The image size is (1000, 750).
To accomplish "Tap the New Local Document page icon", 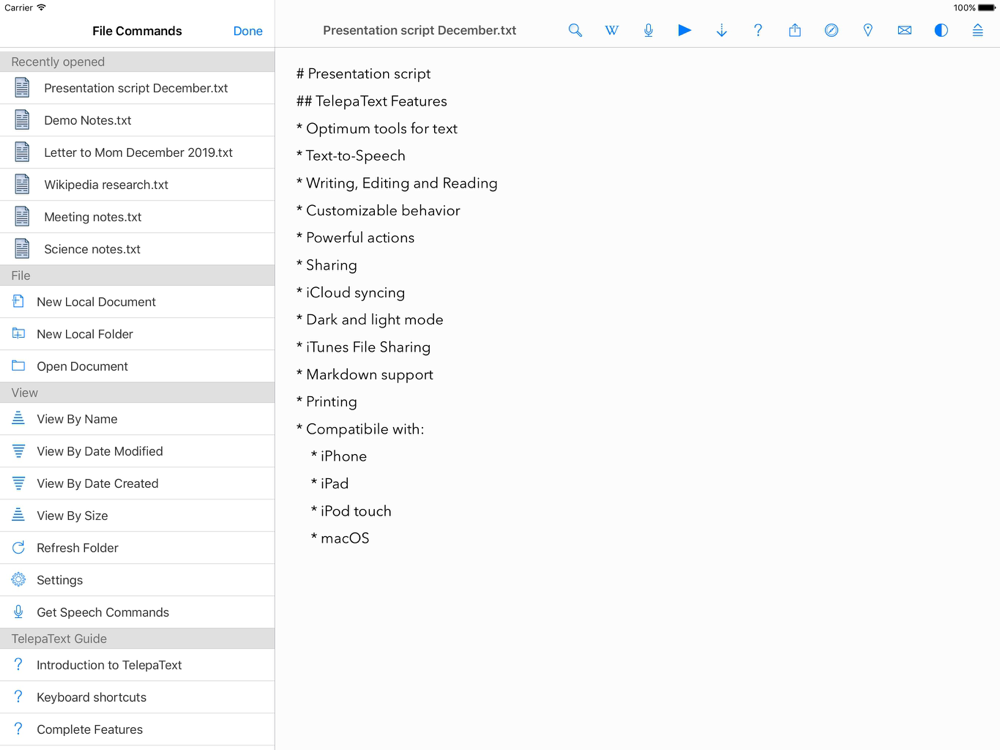I will [18, 301].
